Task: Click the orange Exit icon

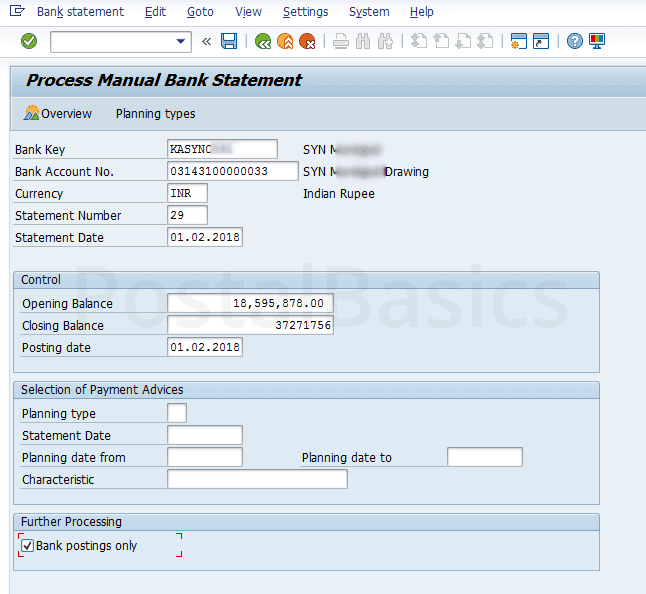Action: tap(285, 41)
